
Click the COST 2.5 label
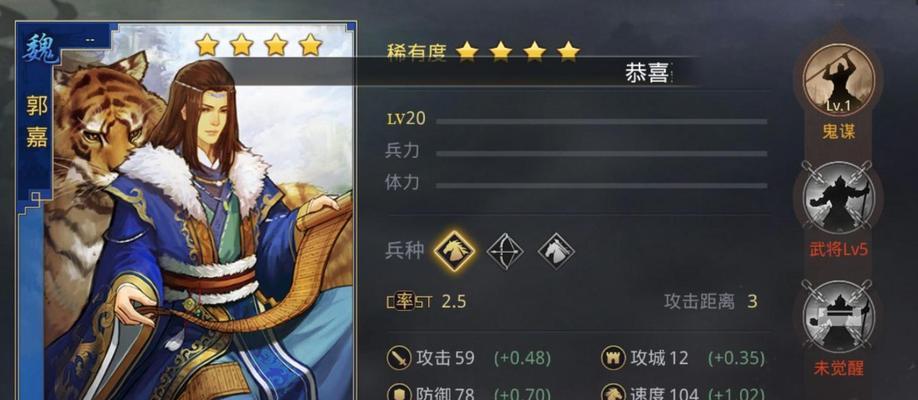pos(427,302)
